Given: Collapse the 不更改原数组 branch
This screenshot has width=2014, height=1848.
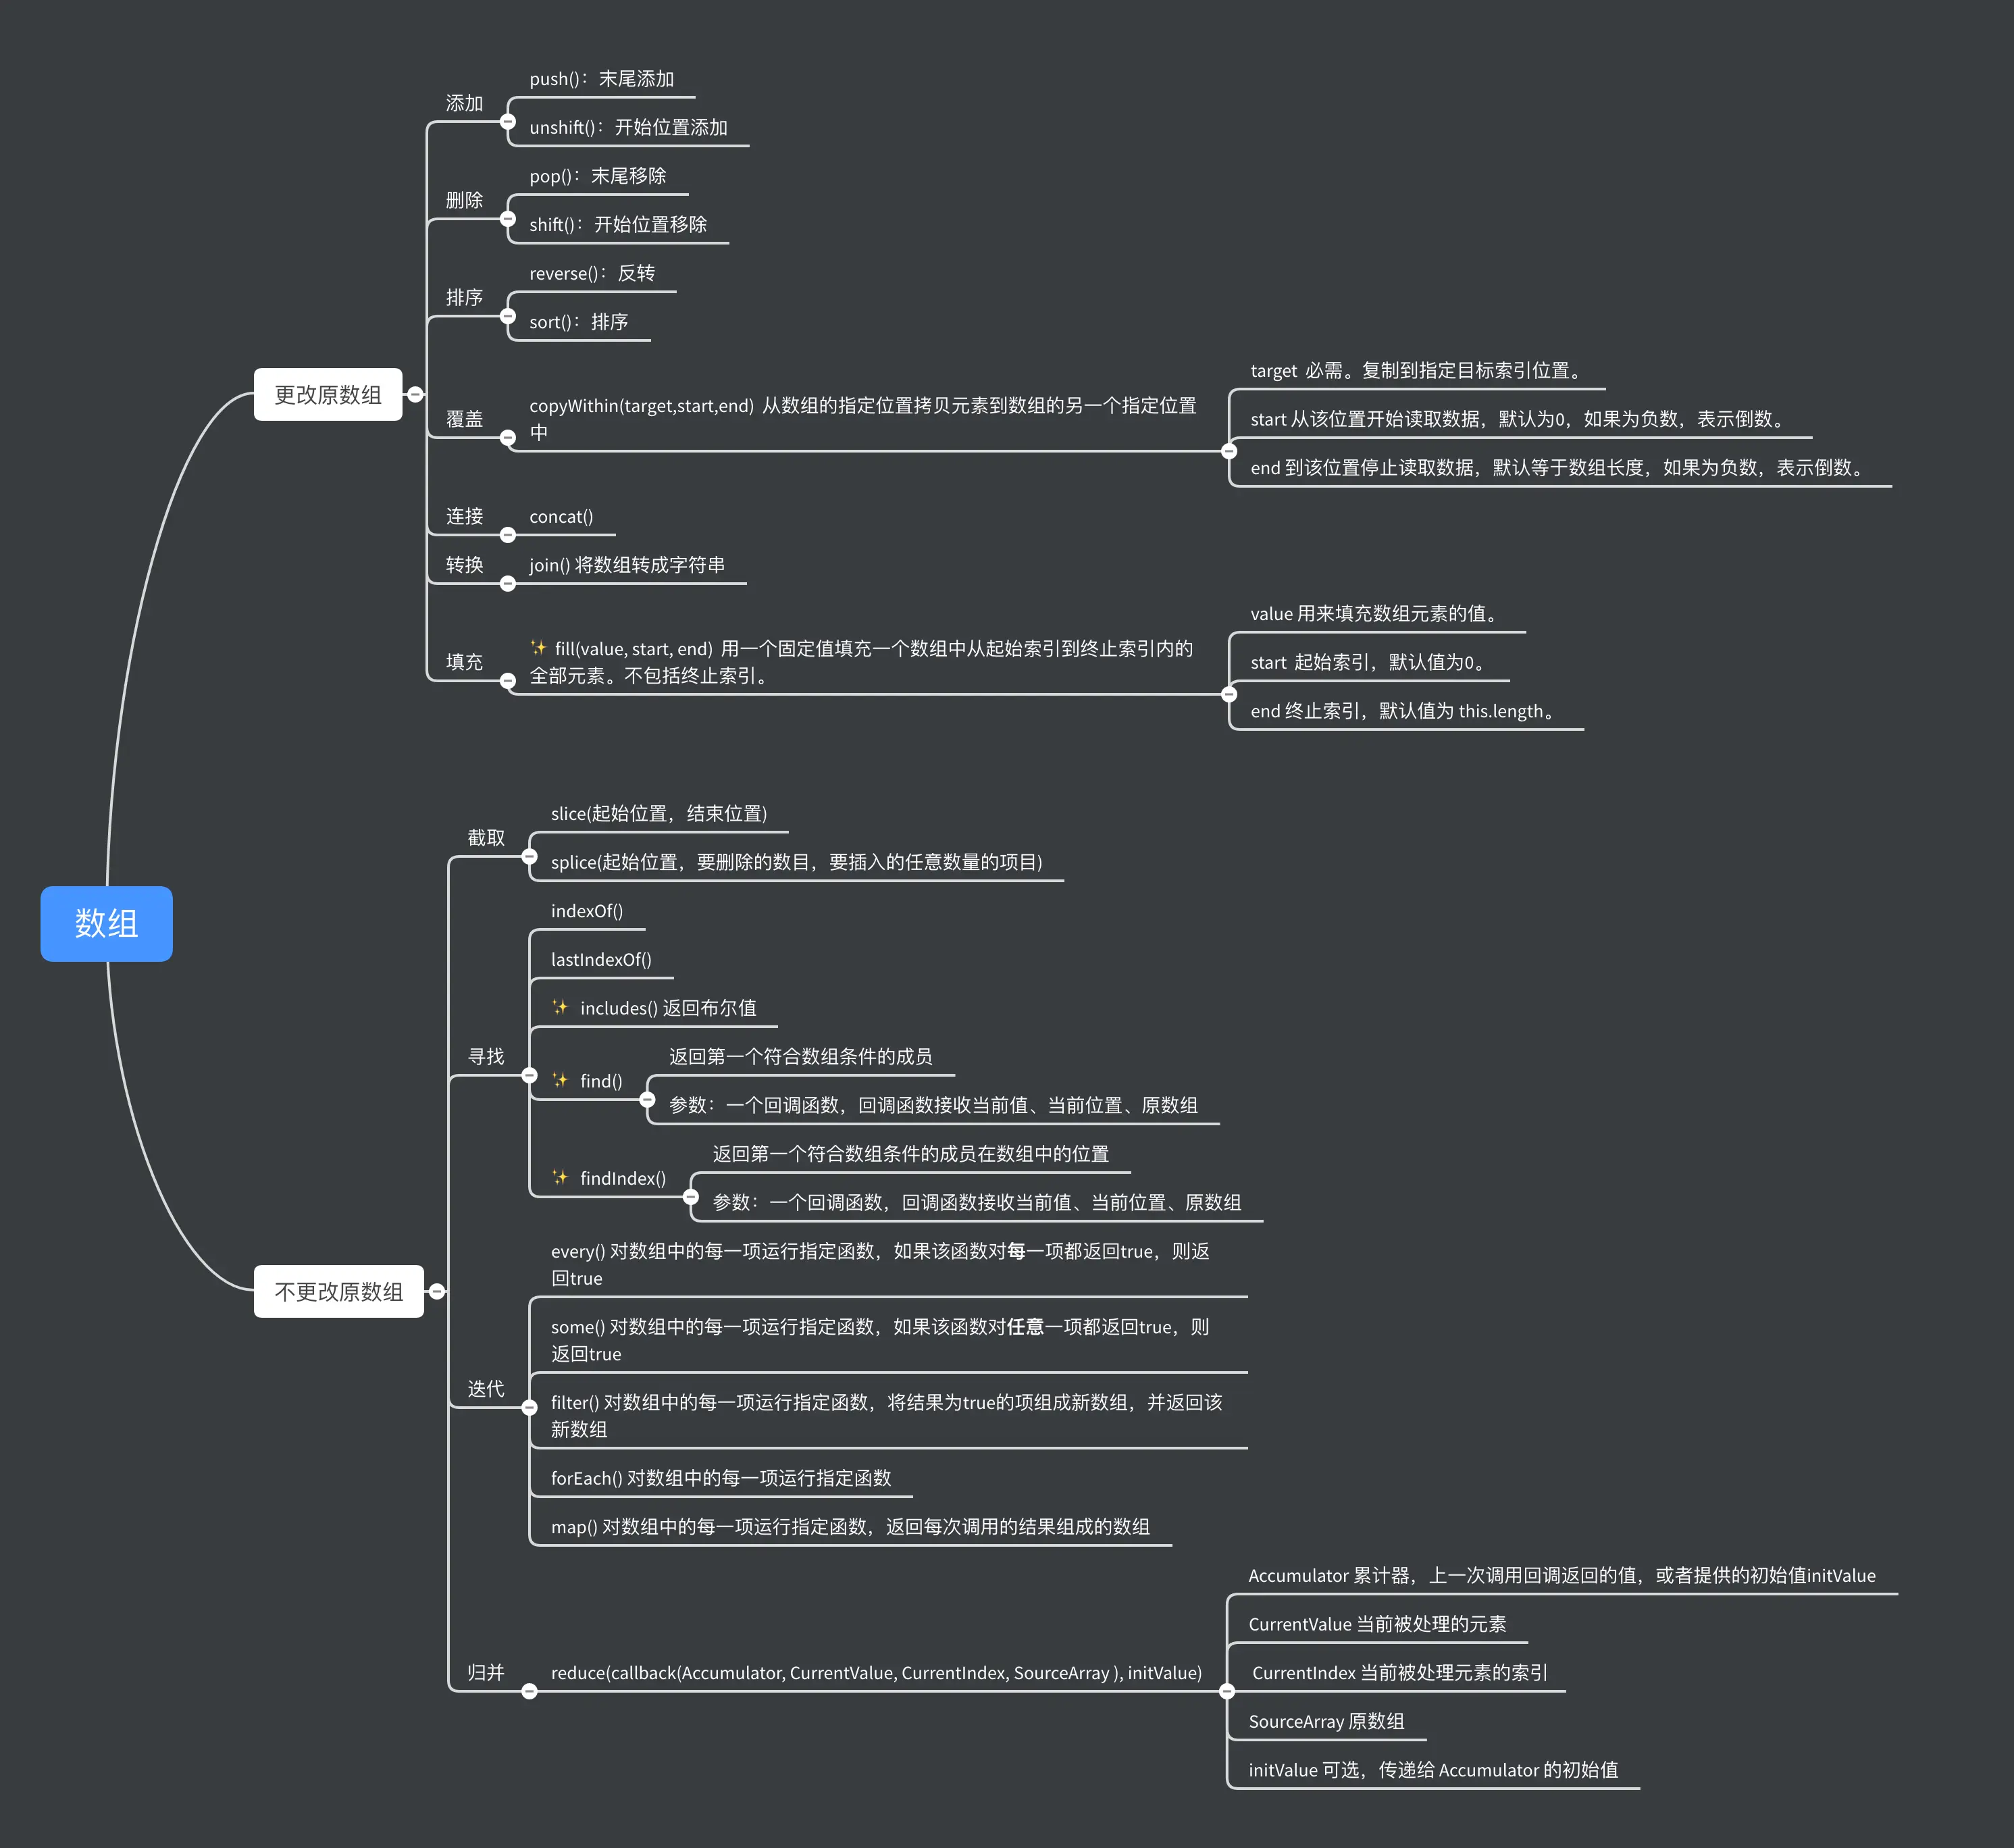Looking at the screenshot, I should coord(437,1291).
